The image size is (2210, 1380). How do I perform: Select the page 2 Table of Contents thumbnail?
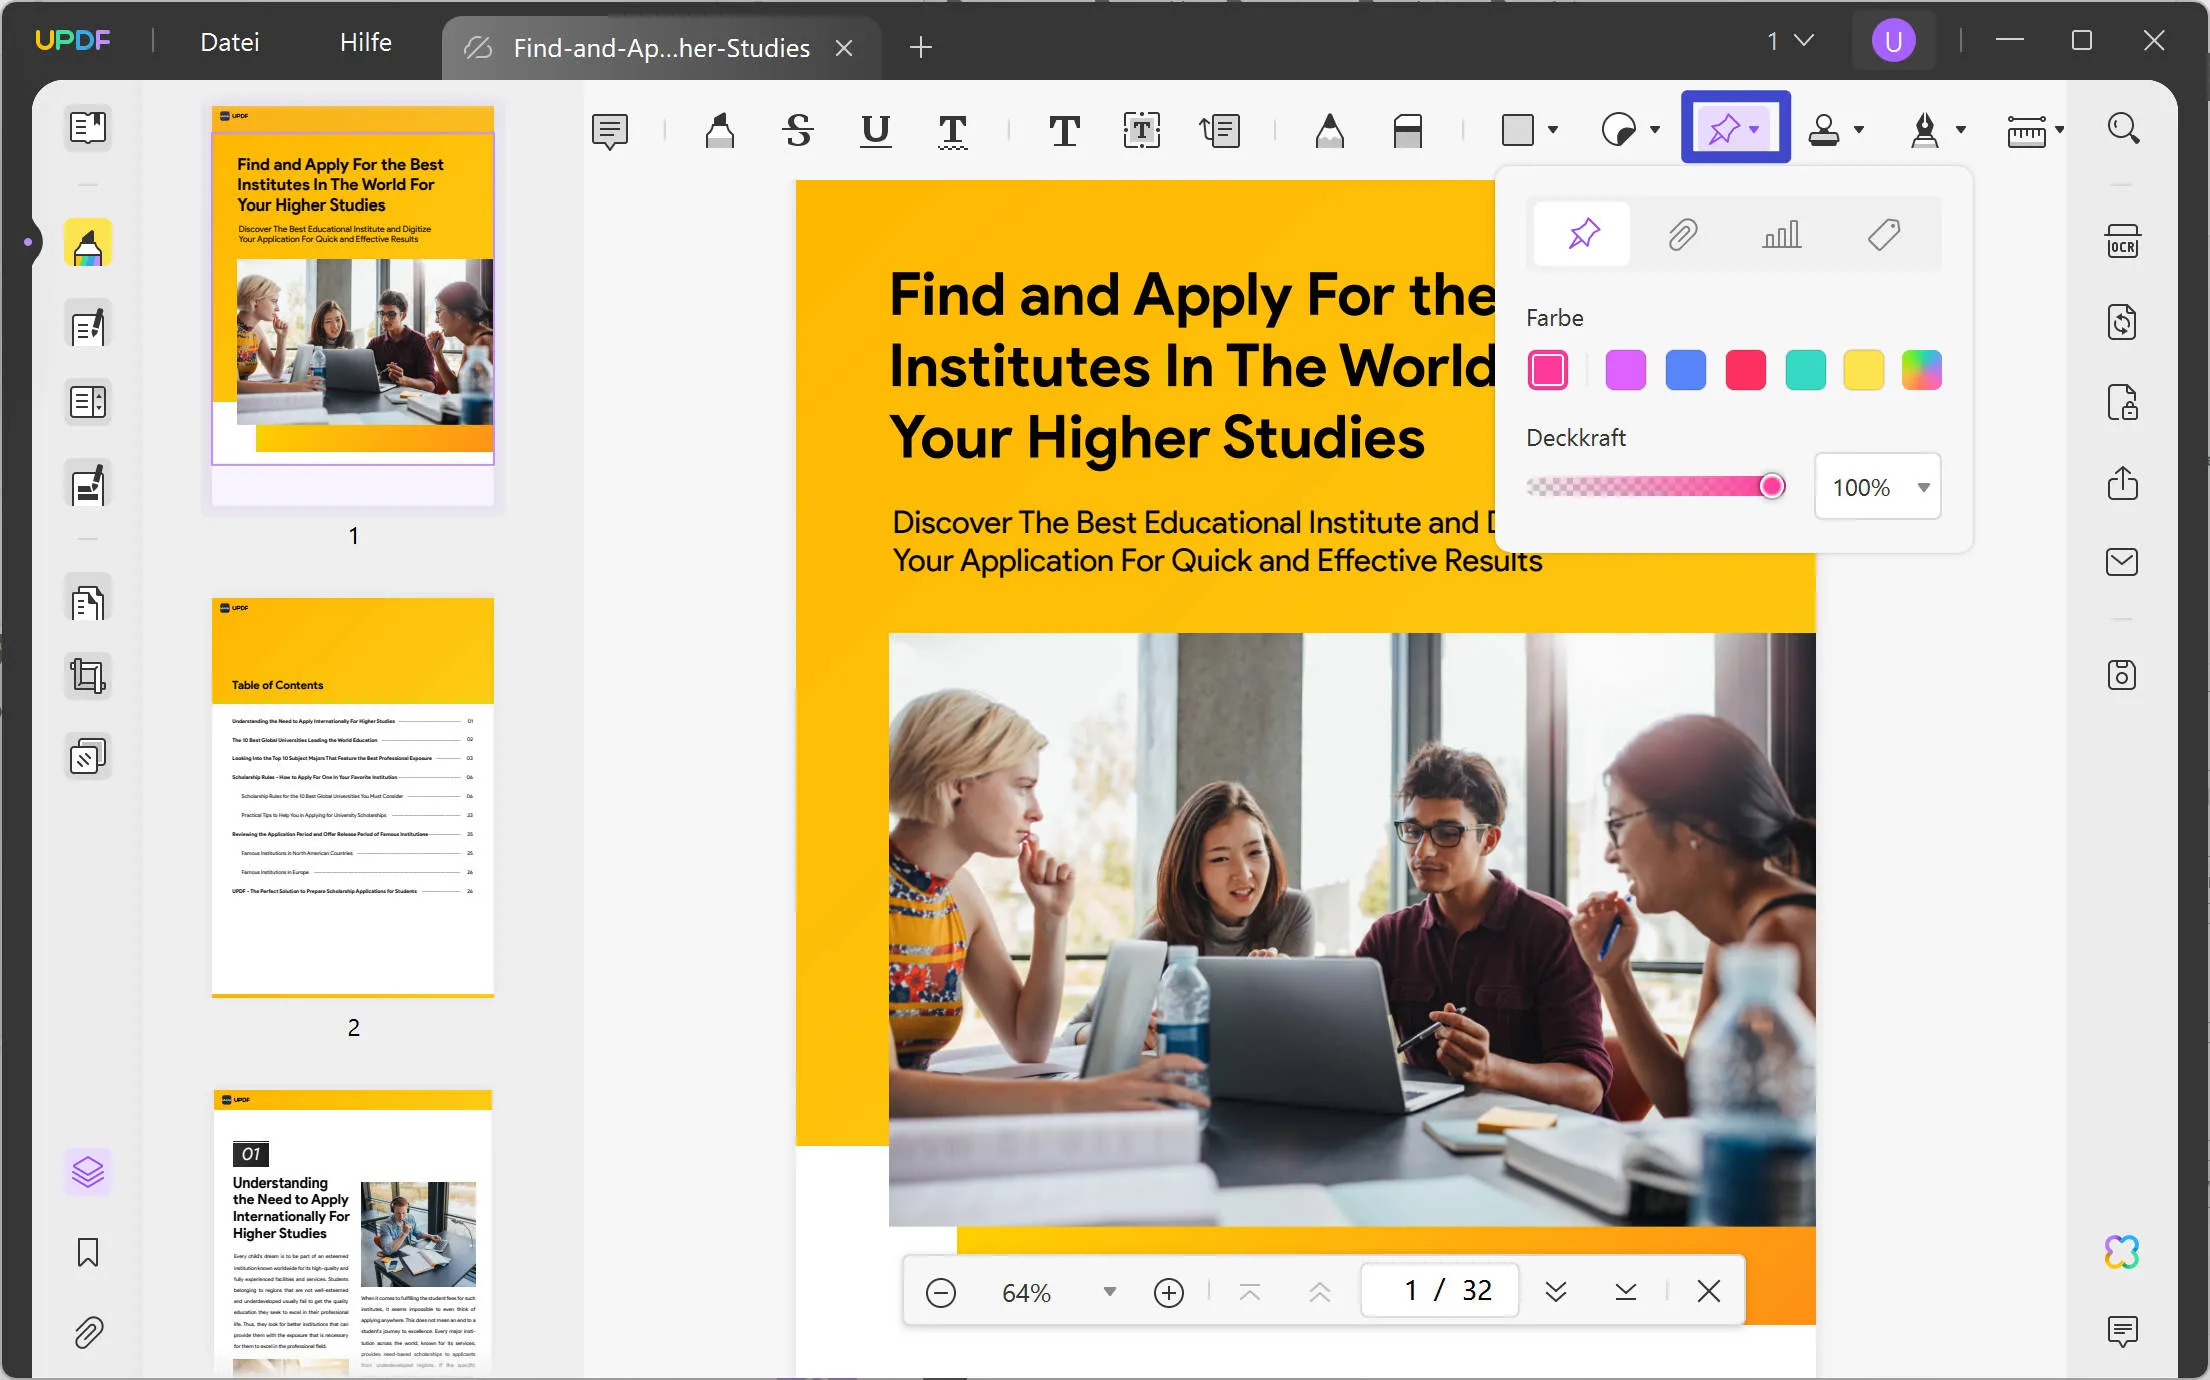point(352,797)
